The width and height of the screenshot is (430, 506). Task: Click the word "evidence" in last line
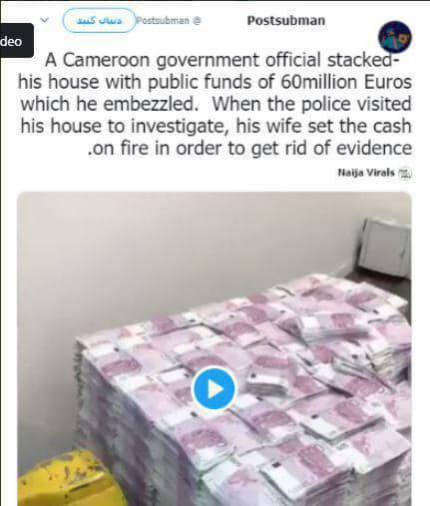pyautogui.click(x=374, y=148)
